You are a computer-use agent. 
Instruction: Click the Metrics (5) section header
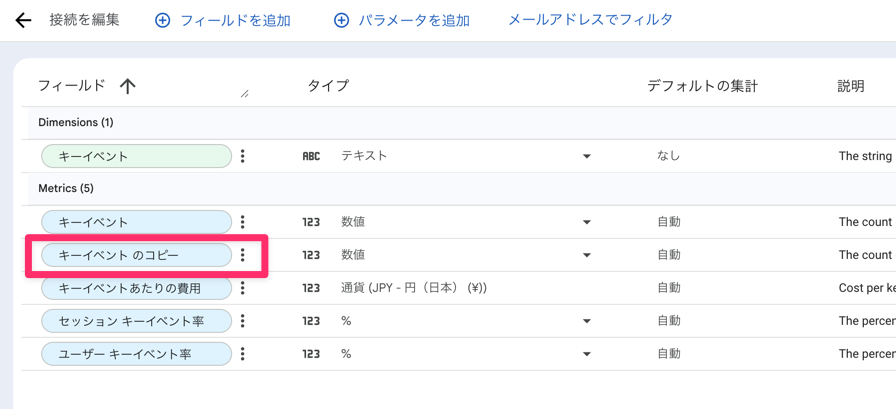coord(66,188)
